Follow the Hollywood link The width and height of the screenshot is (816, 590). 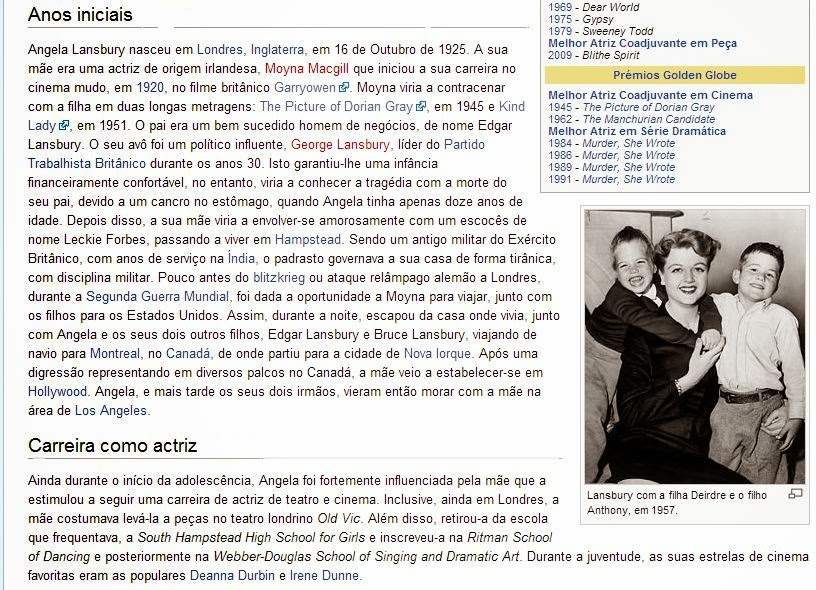pos(58,392)
